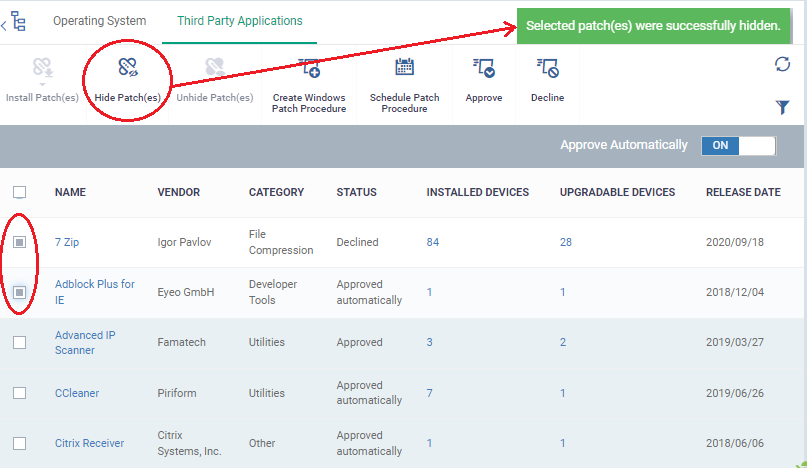Click the Declined status of 7 Zip
This screenshot has width=807, height=468.
coord(357,242)
